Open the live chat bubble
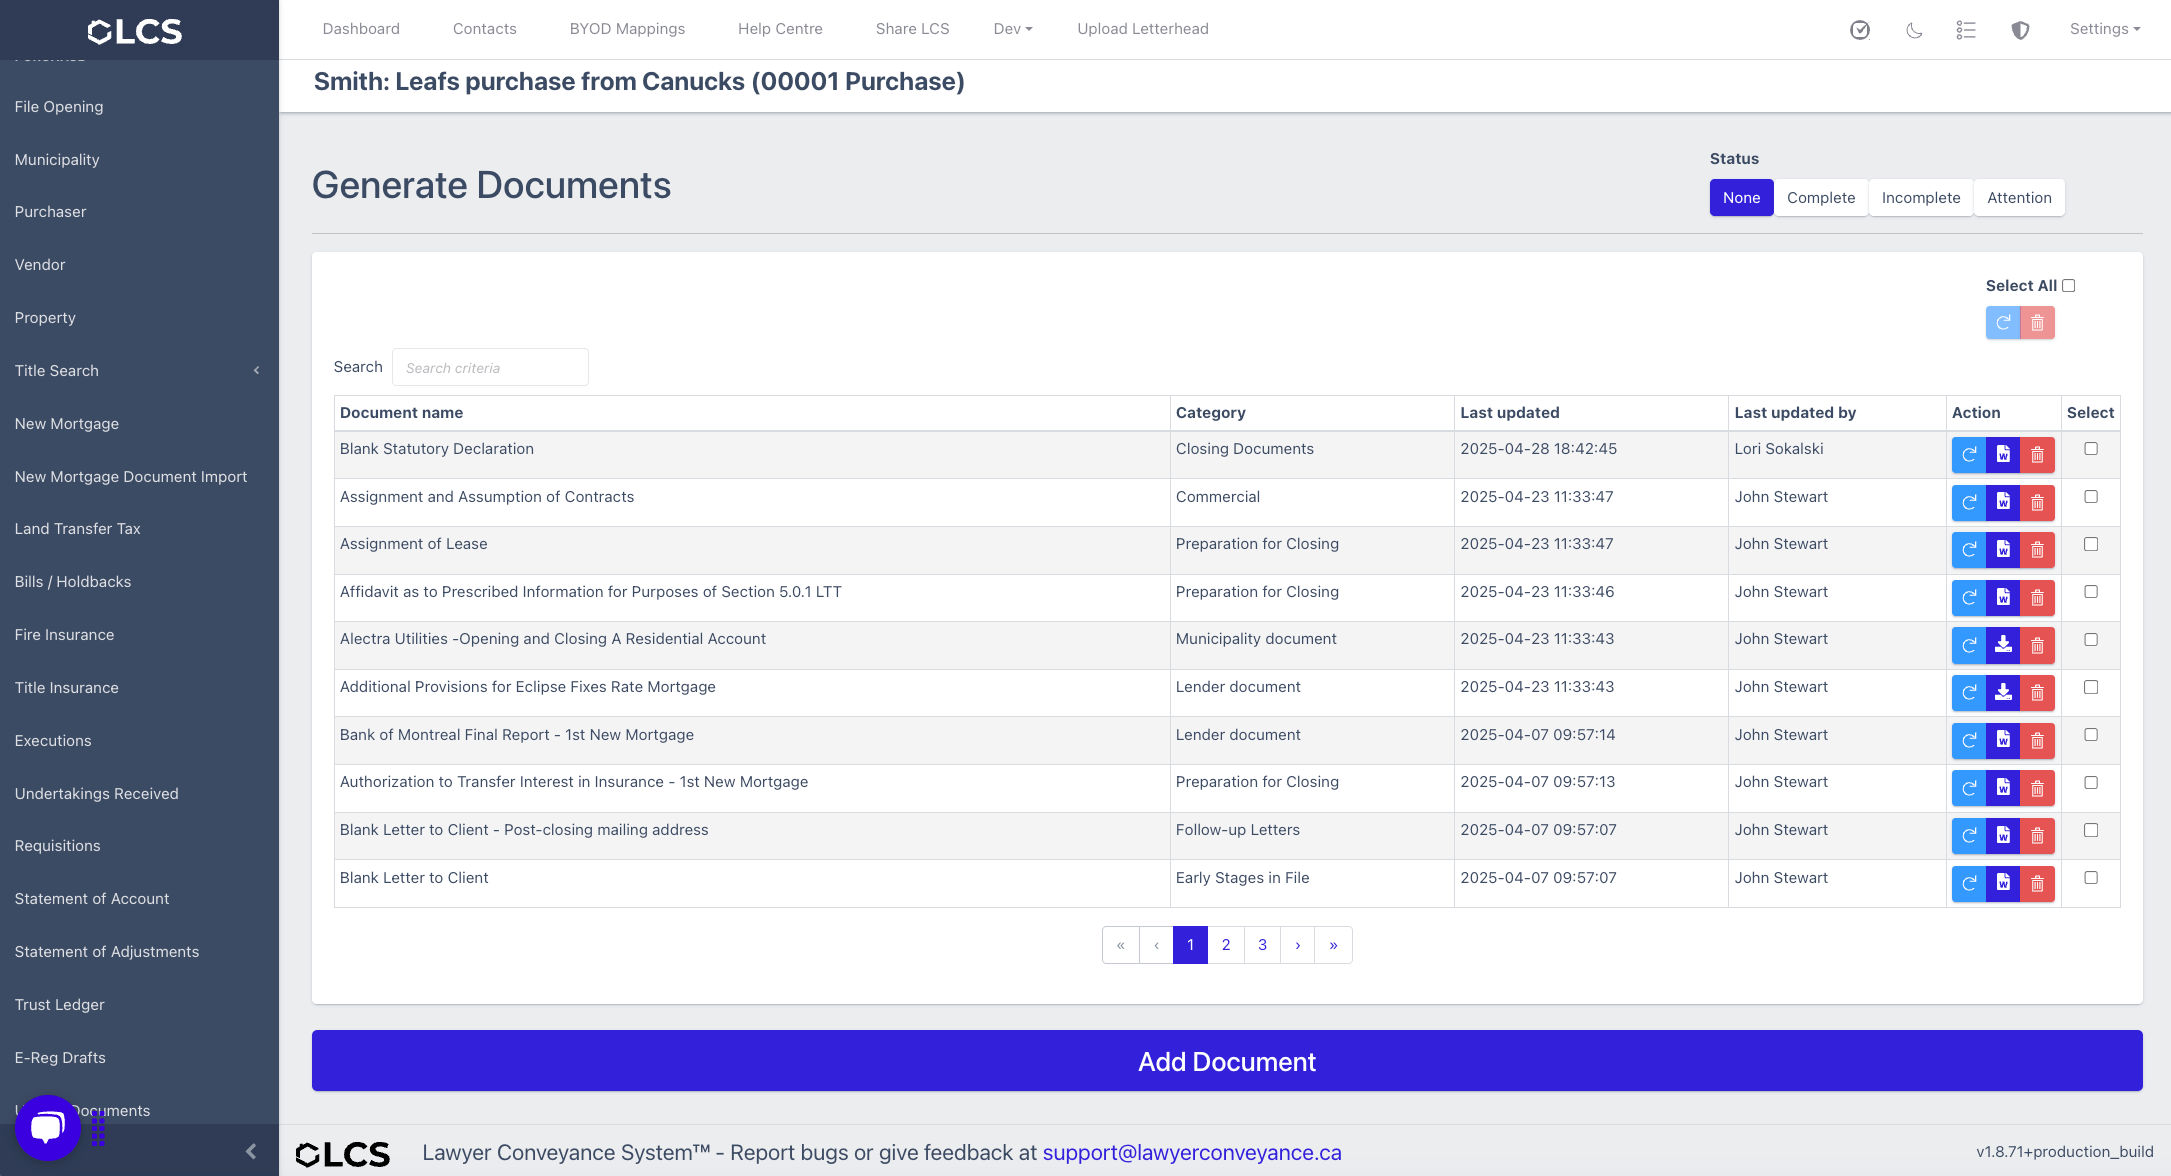2171x1176 pixels. click(47, 1128)
